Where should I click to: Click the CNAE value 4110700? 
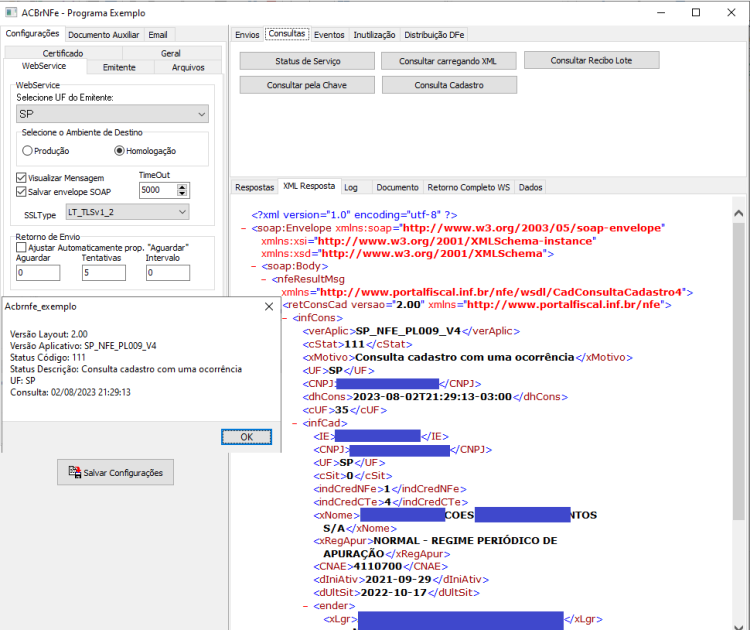[377, 566]
